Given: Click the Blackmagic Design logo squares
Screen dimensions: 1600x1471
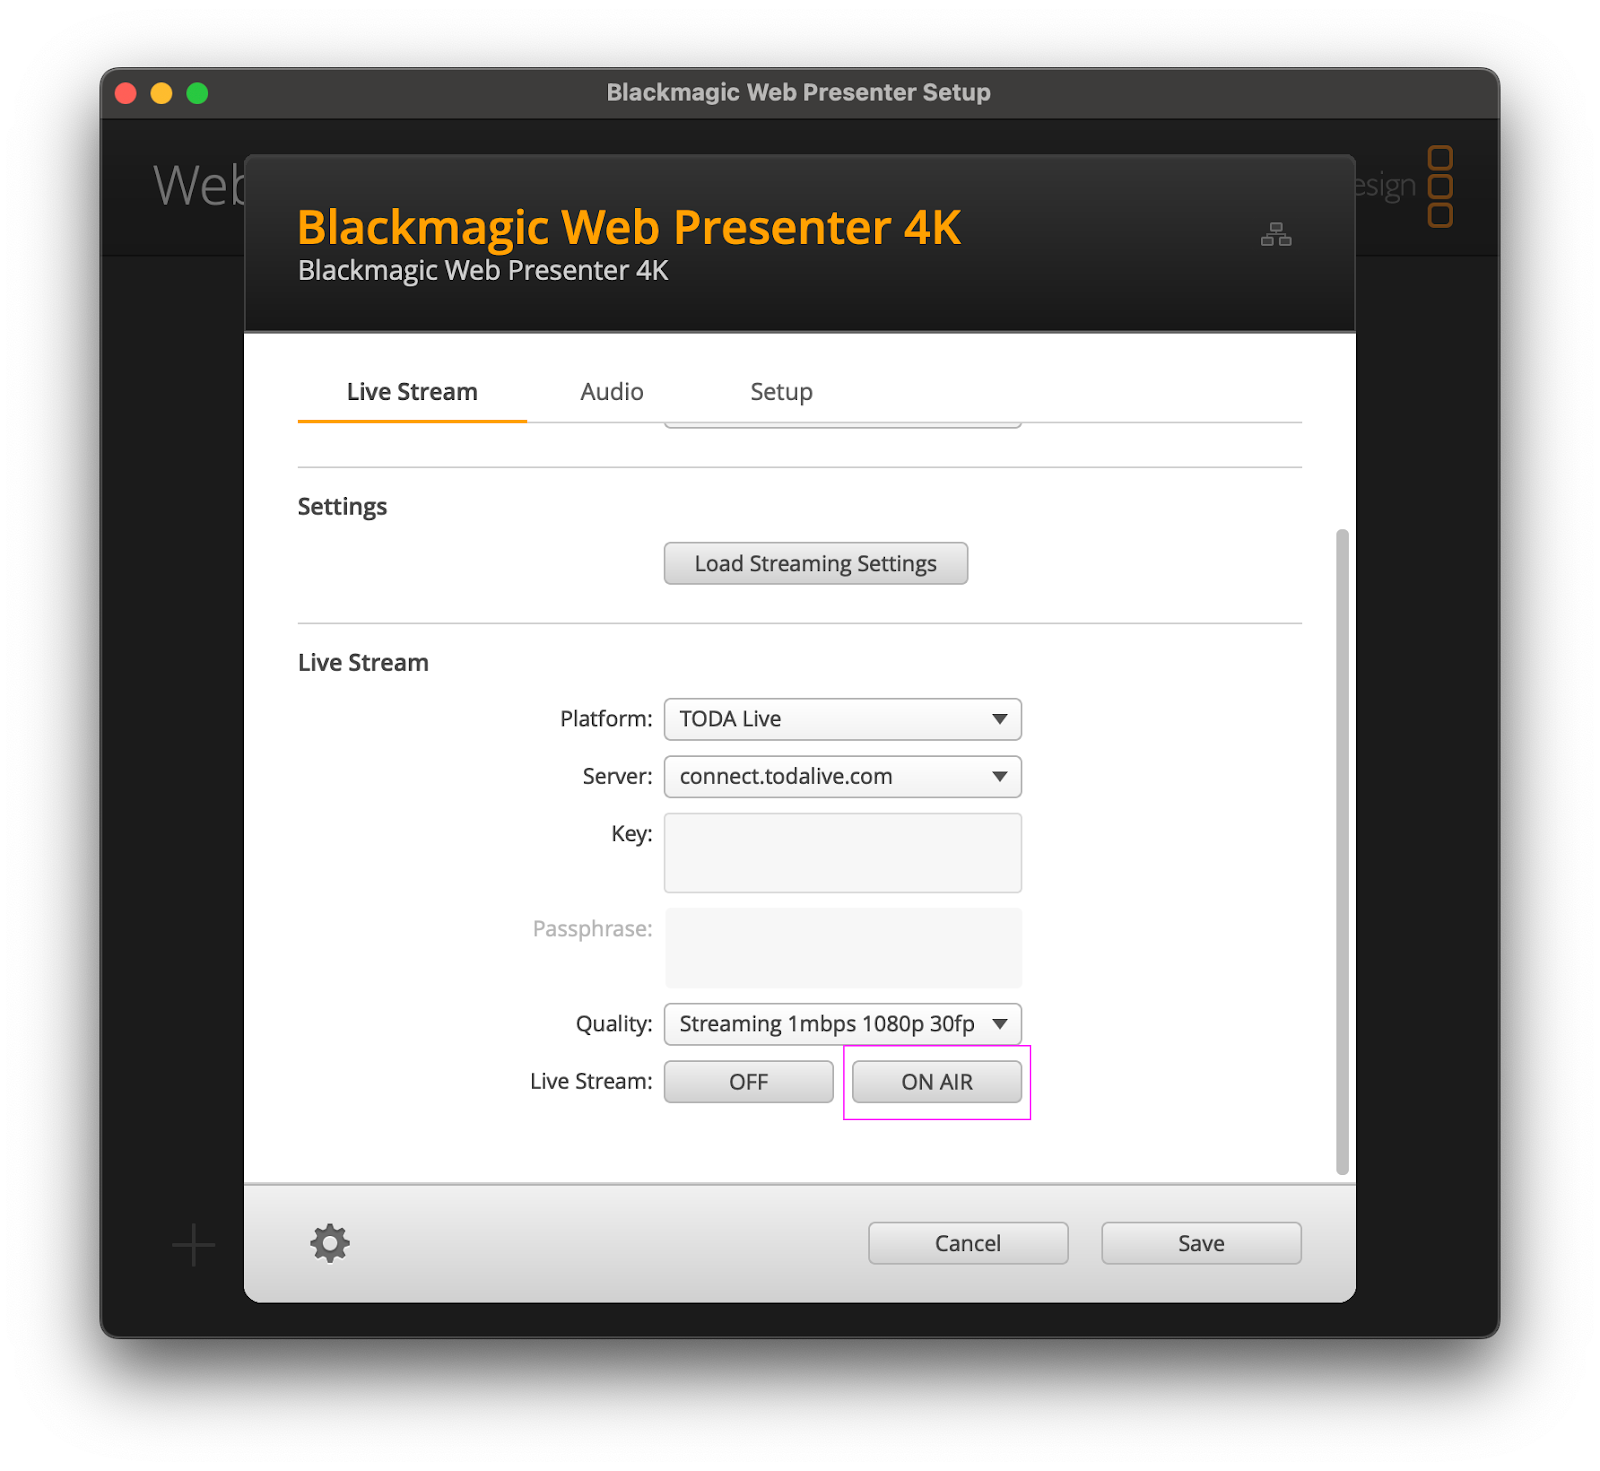Looking at the screenshot, I should click(1440, 186).
